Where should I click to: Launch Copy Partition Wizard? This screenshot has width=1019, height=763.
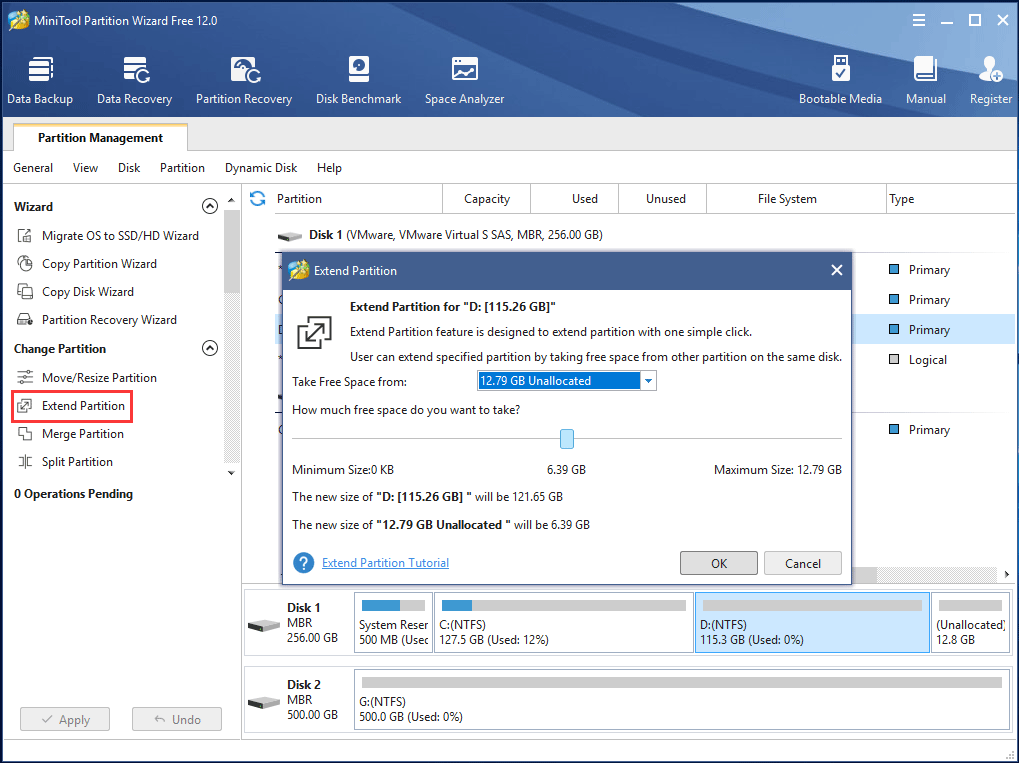coord(87,264)
